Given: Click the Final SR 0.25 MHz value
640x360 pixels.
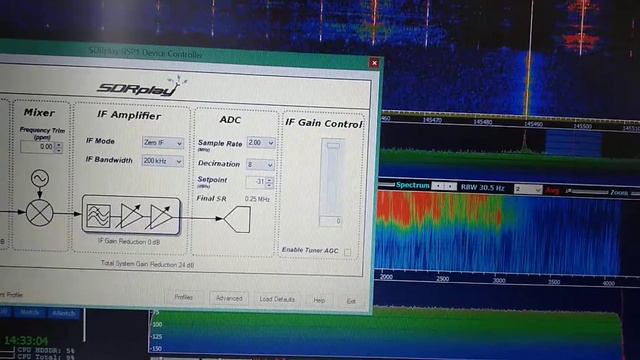Looking at the screenshot, I should (257, 199).
